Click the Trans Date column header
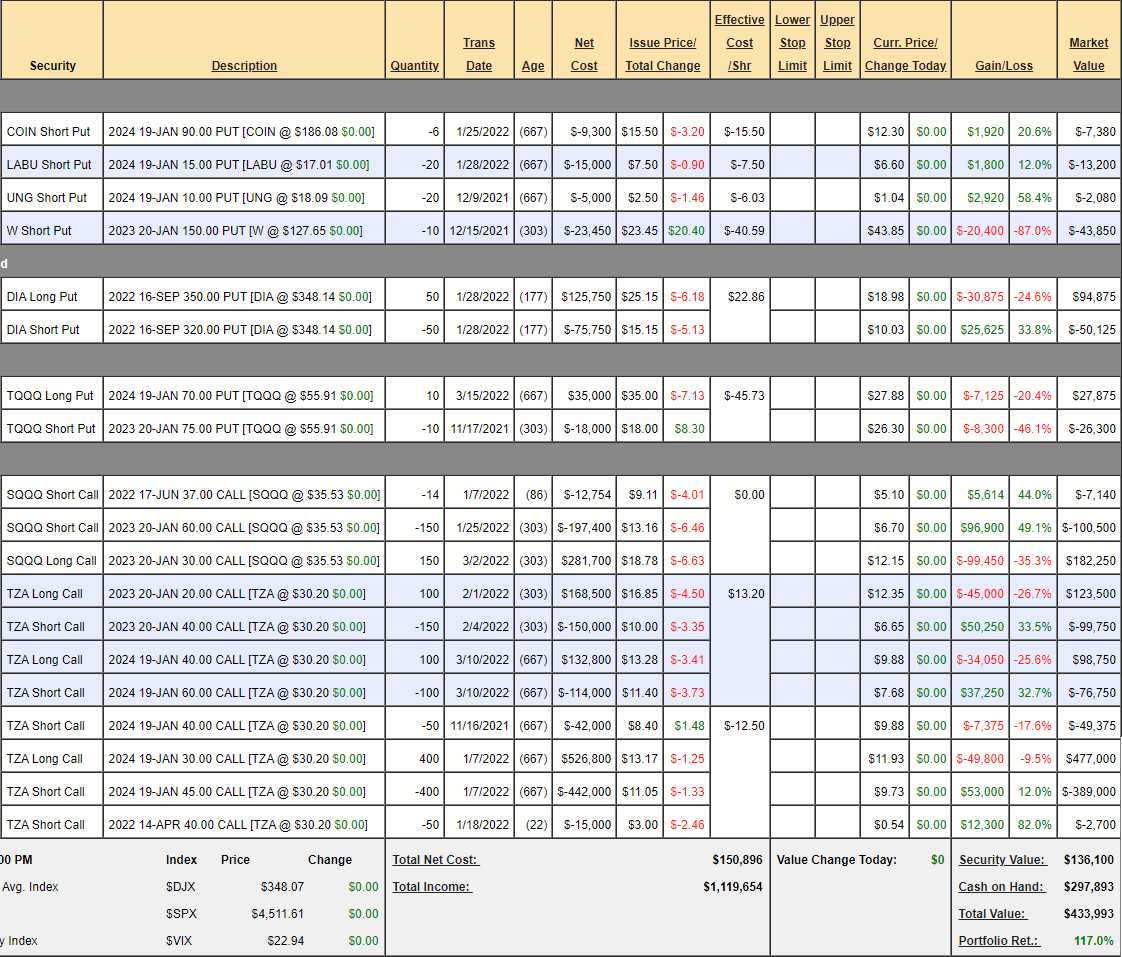1122x957 pixels. tap(479, 54)
